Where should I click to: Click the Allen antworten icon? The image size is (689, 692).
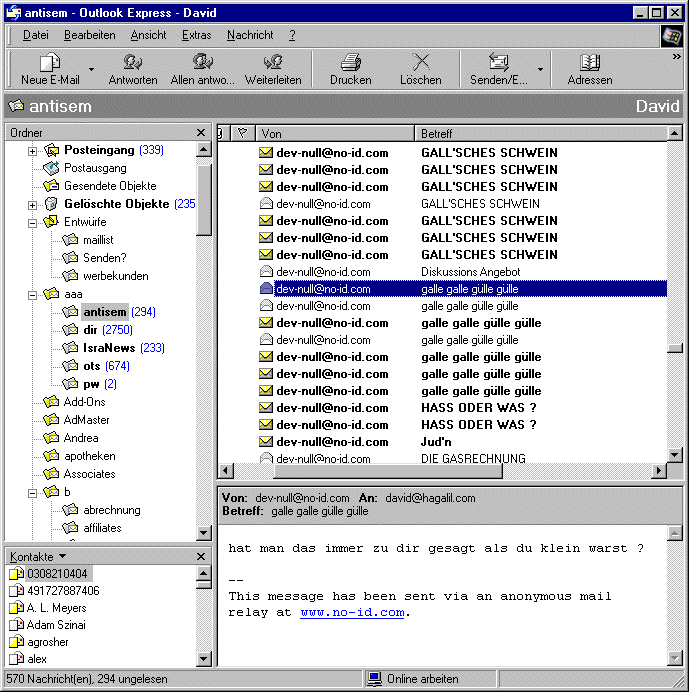[x=203, y=63]
